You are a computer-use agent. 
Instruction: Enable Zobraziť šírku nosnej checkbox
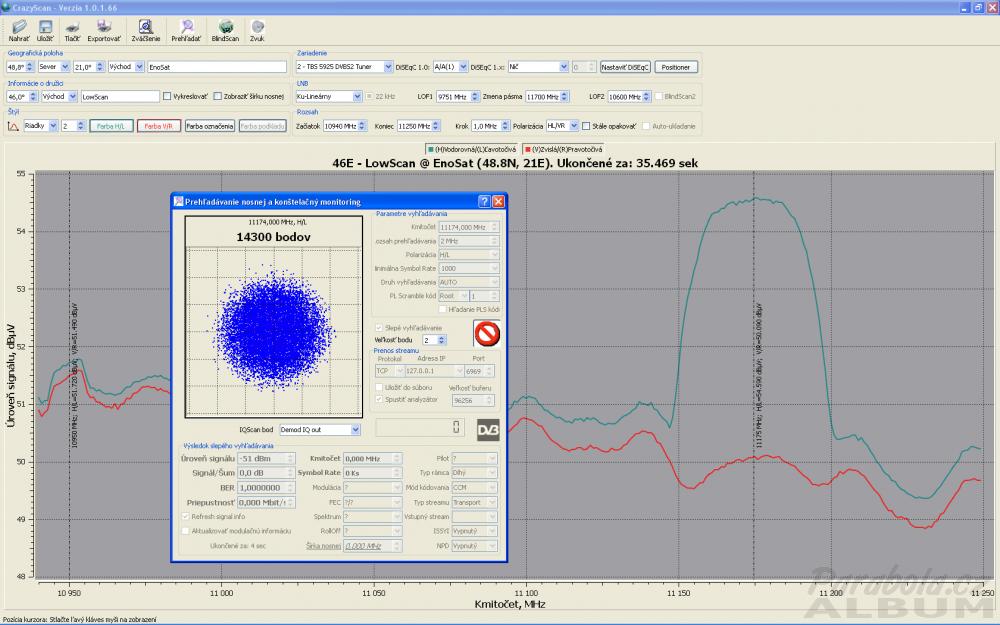tap(217, 96)
